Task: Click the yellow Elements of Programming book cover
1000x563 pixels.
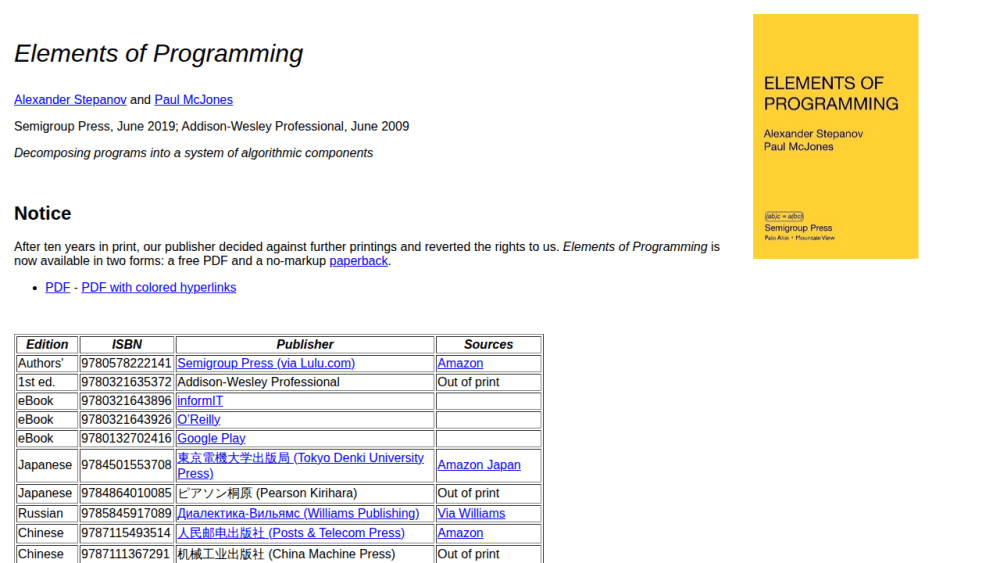Action: pyautogui.click(x=835, y=136)
